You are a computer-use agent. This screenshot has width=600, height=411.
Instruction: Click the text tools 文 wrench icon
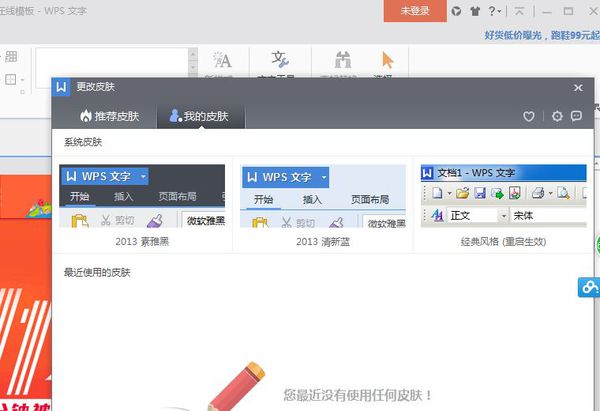coord(280,60)
